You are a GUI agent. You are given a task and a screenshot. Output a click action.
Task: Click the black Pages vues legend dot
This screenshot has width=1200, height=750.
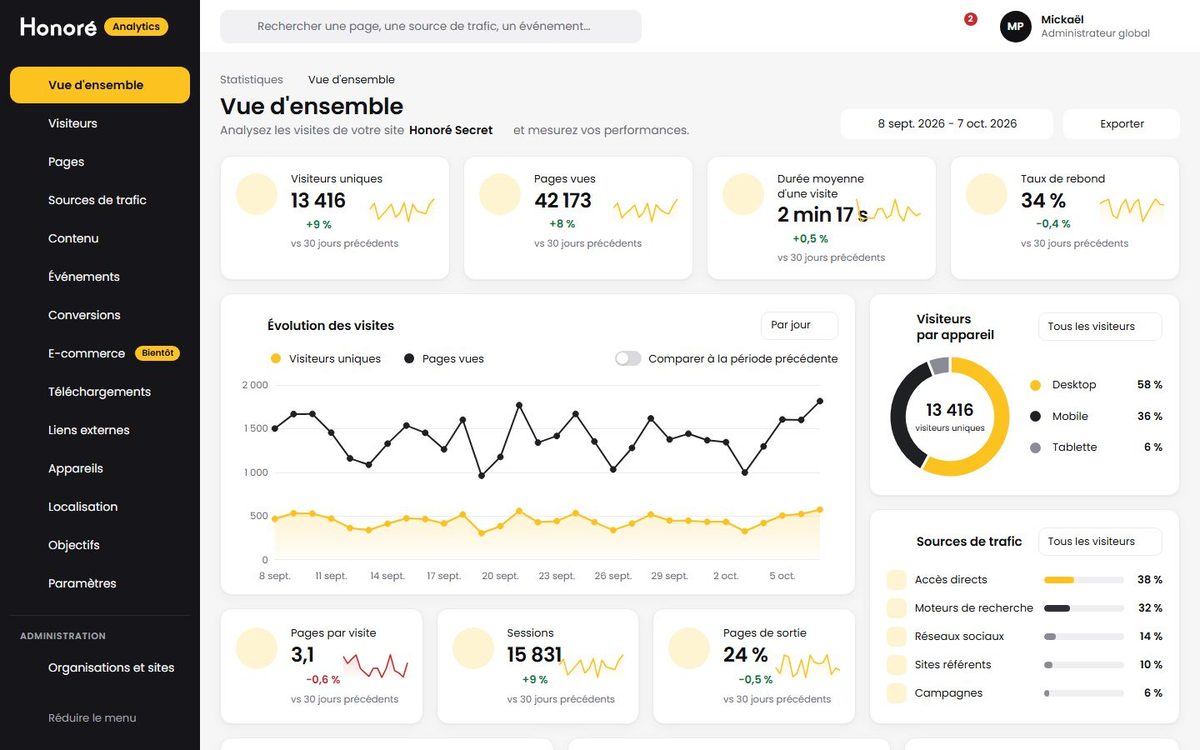tap(409, 359)
